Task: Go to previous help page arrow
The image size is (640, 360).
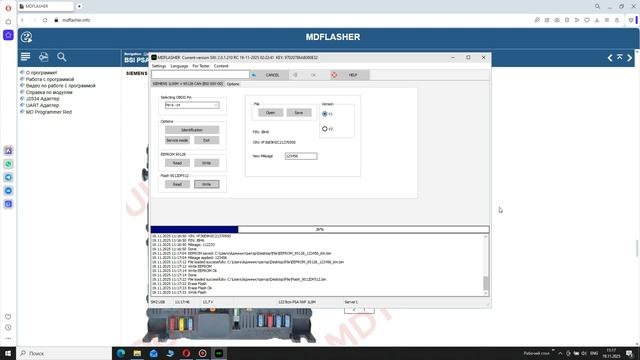Action: pos(610,58)
